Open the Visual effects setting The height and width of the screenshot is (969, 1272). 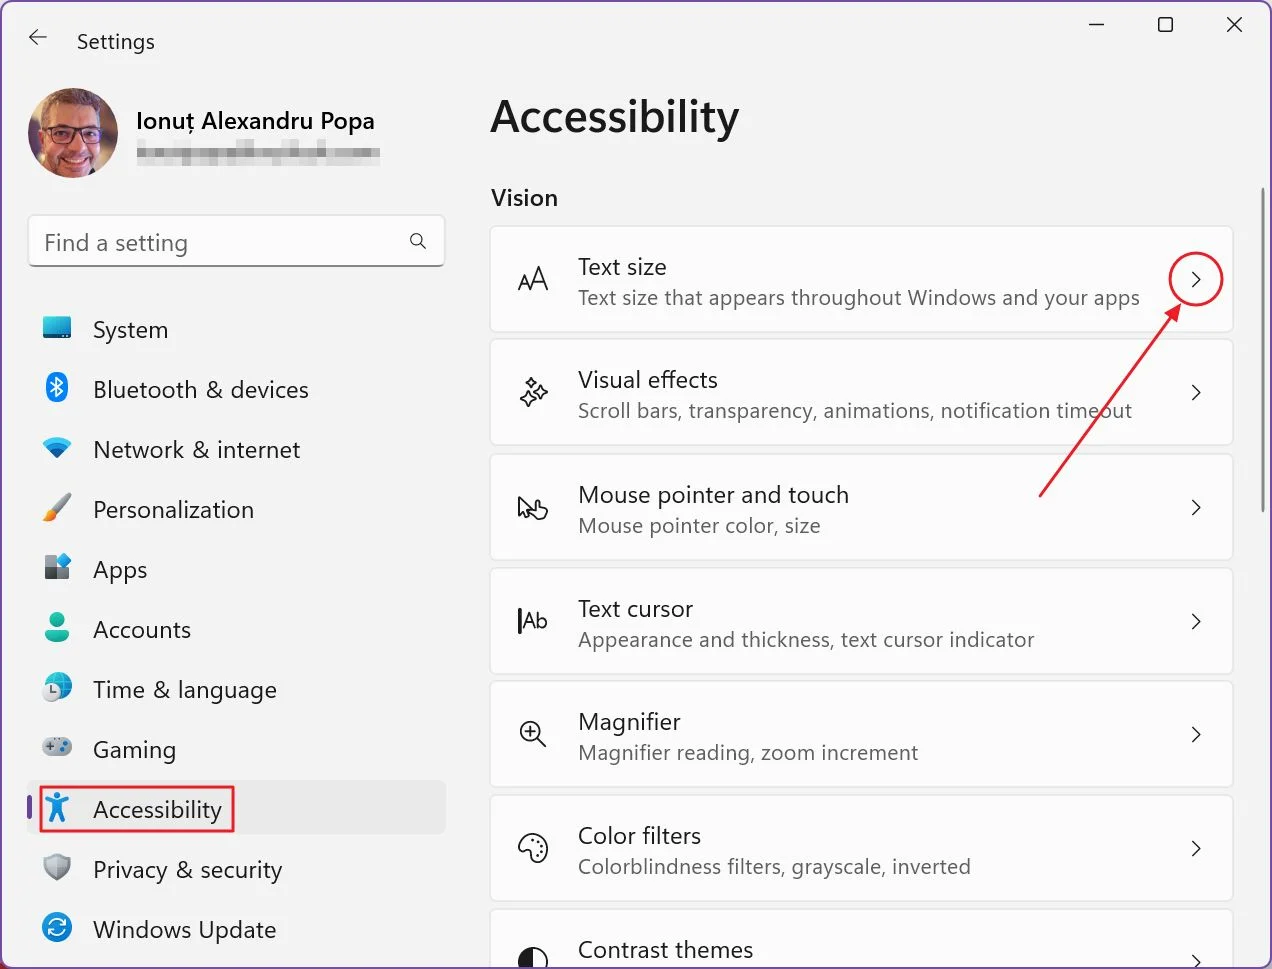[861, 392]
